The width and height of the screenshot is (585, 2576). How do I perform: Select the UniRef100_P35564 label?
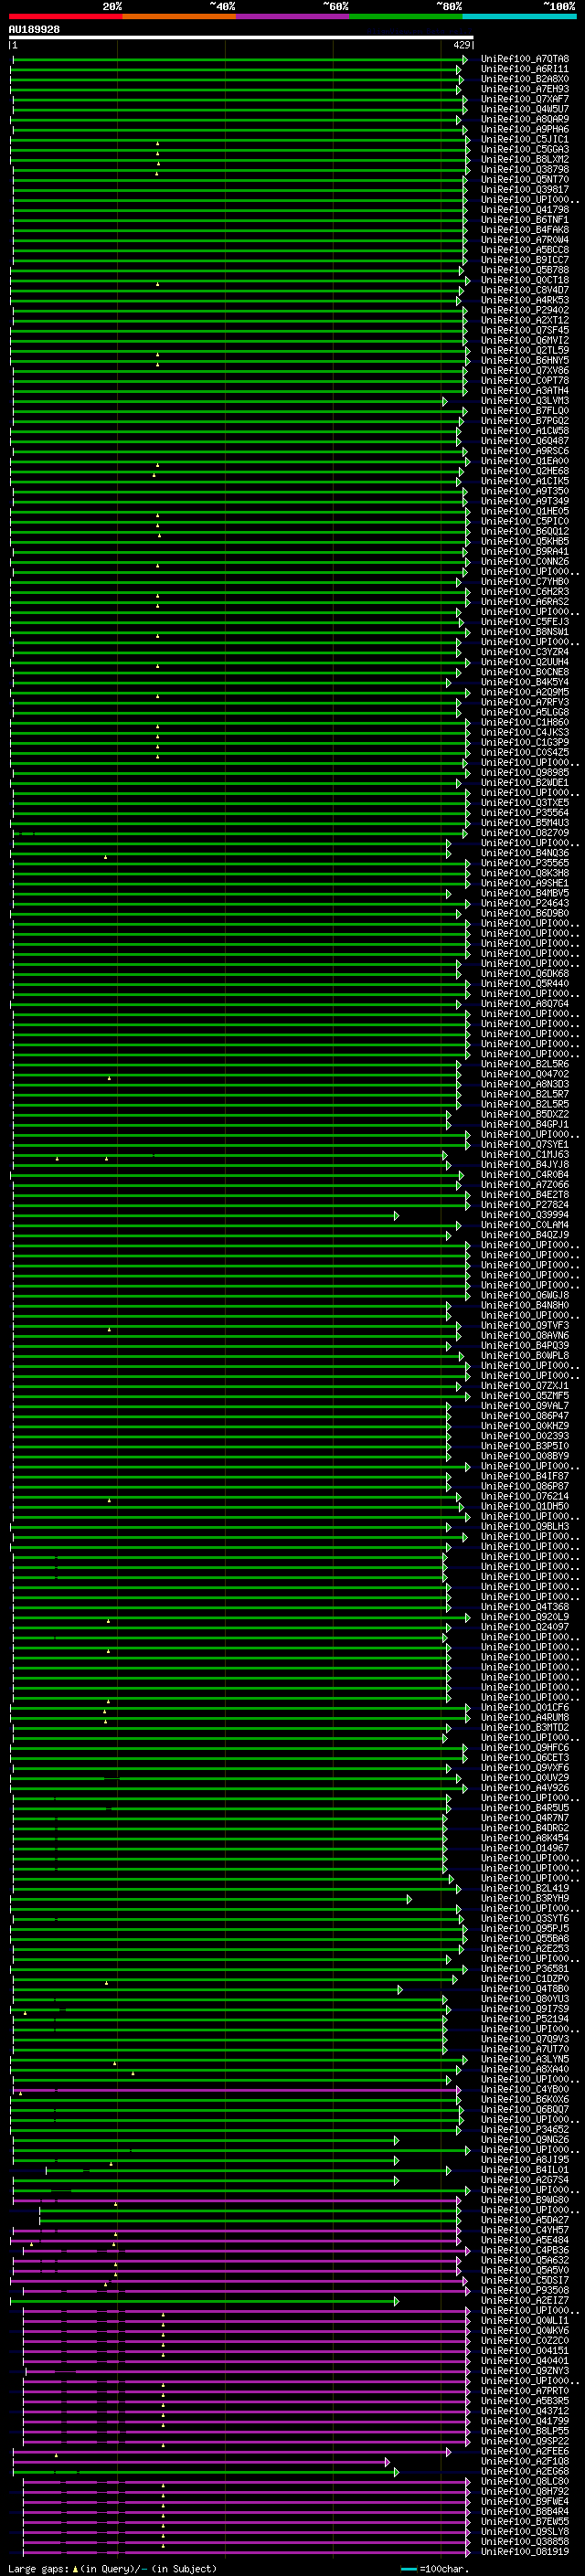[525, 813]
